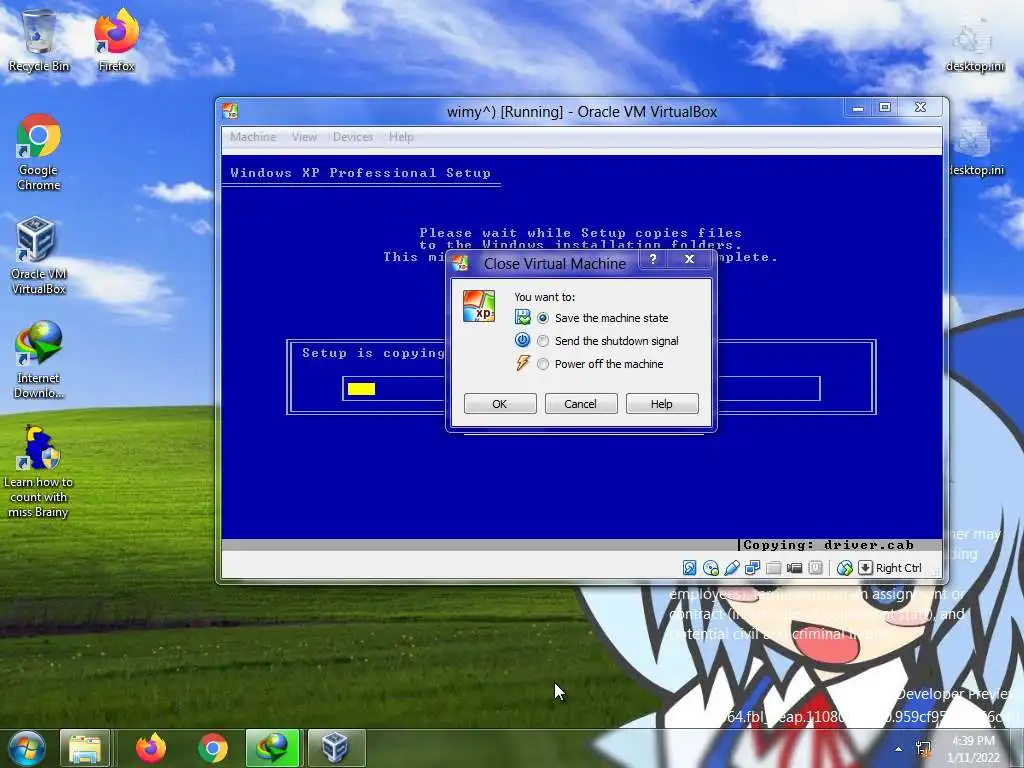Select Send the shutdown signal option
This screenshot has height=768, width=1024.
607,341
